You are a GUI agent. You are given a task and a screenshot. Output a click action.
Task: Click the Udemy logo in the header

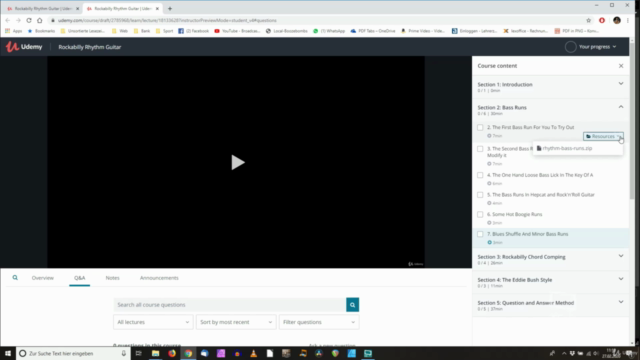pos(24,47)
